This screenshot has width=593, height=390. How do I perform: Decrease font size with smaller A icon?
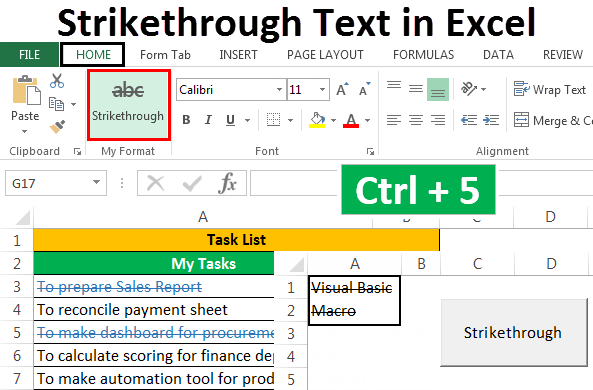pyautogui.click(x=365, y=89)
